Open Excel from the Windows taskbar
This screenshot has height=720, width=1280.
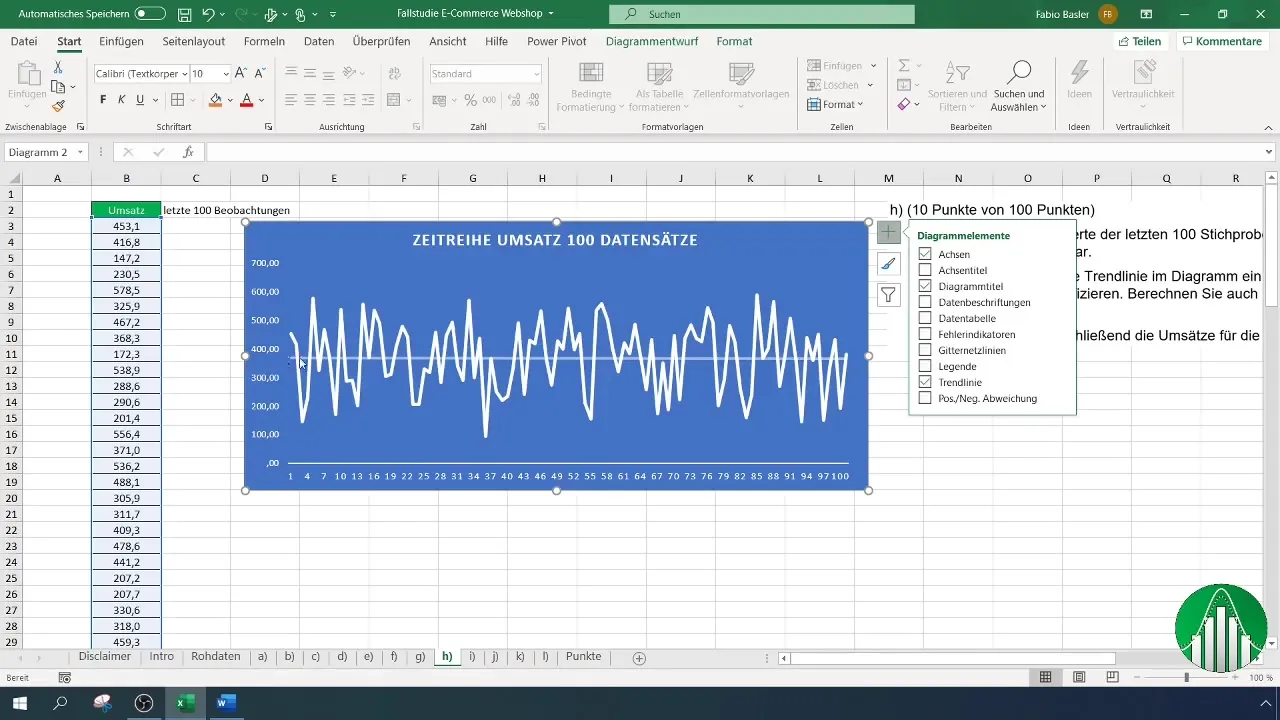click(x=185, y=703)
